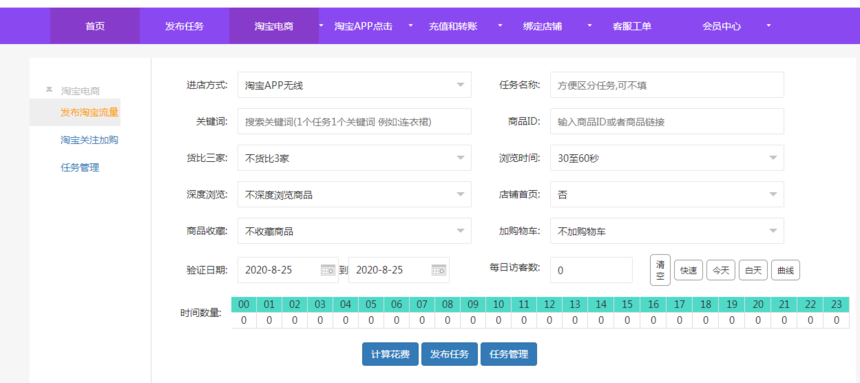Click the 白天 distribution button
This screenshot has height=383, width=860.
[x=753, y=271]
